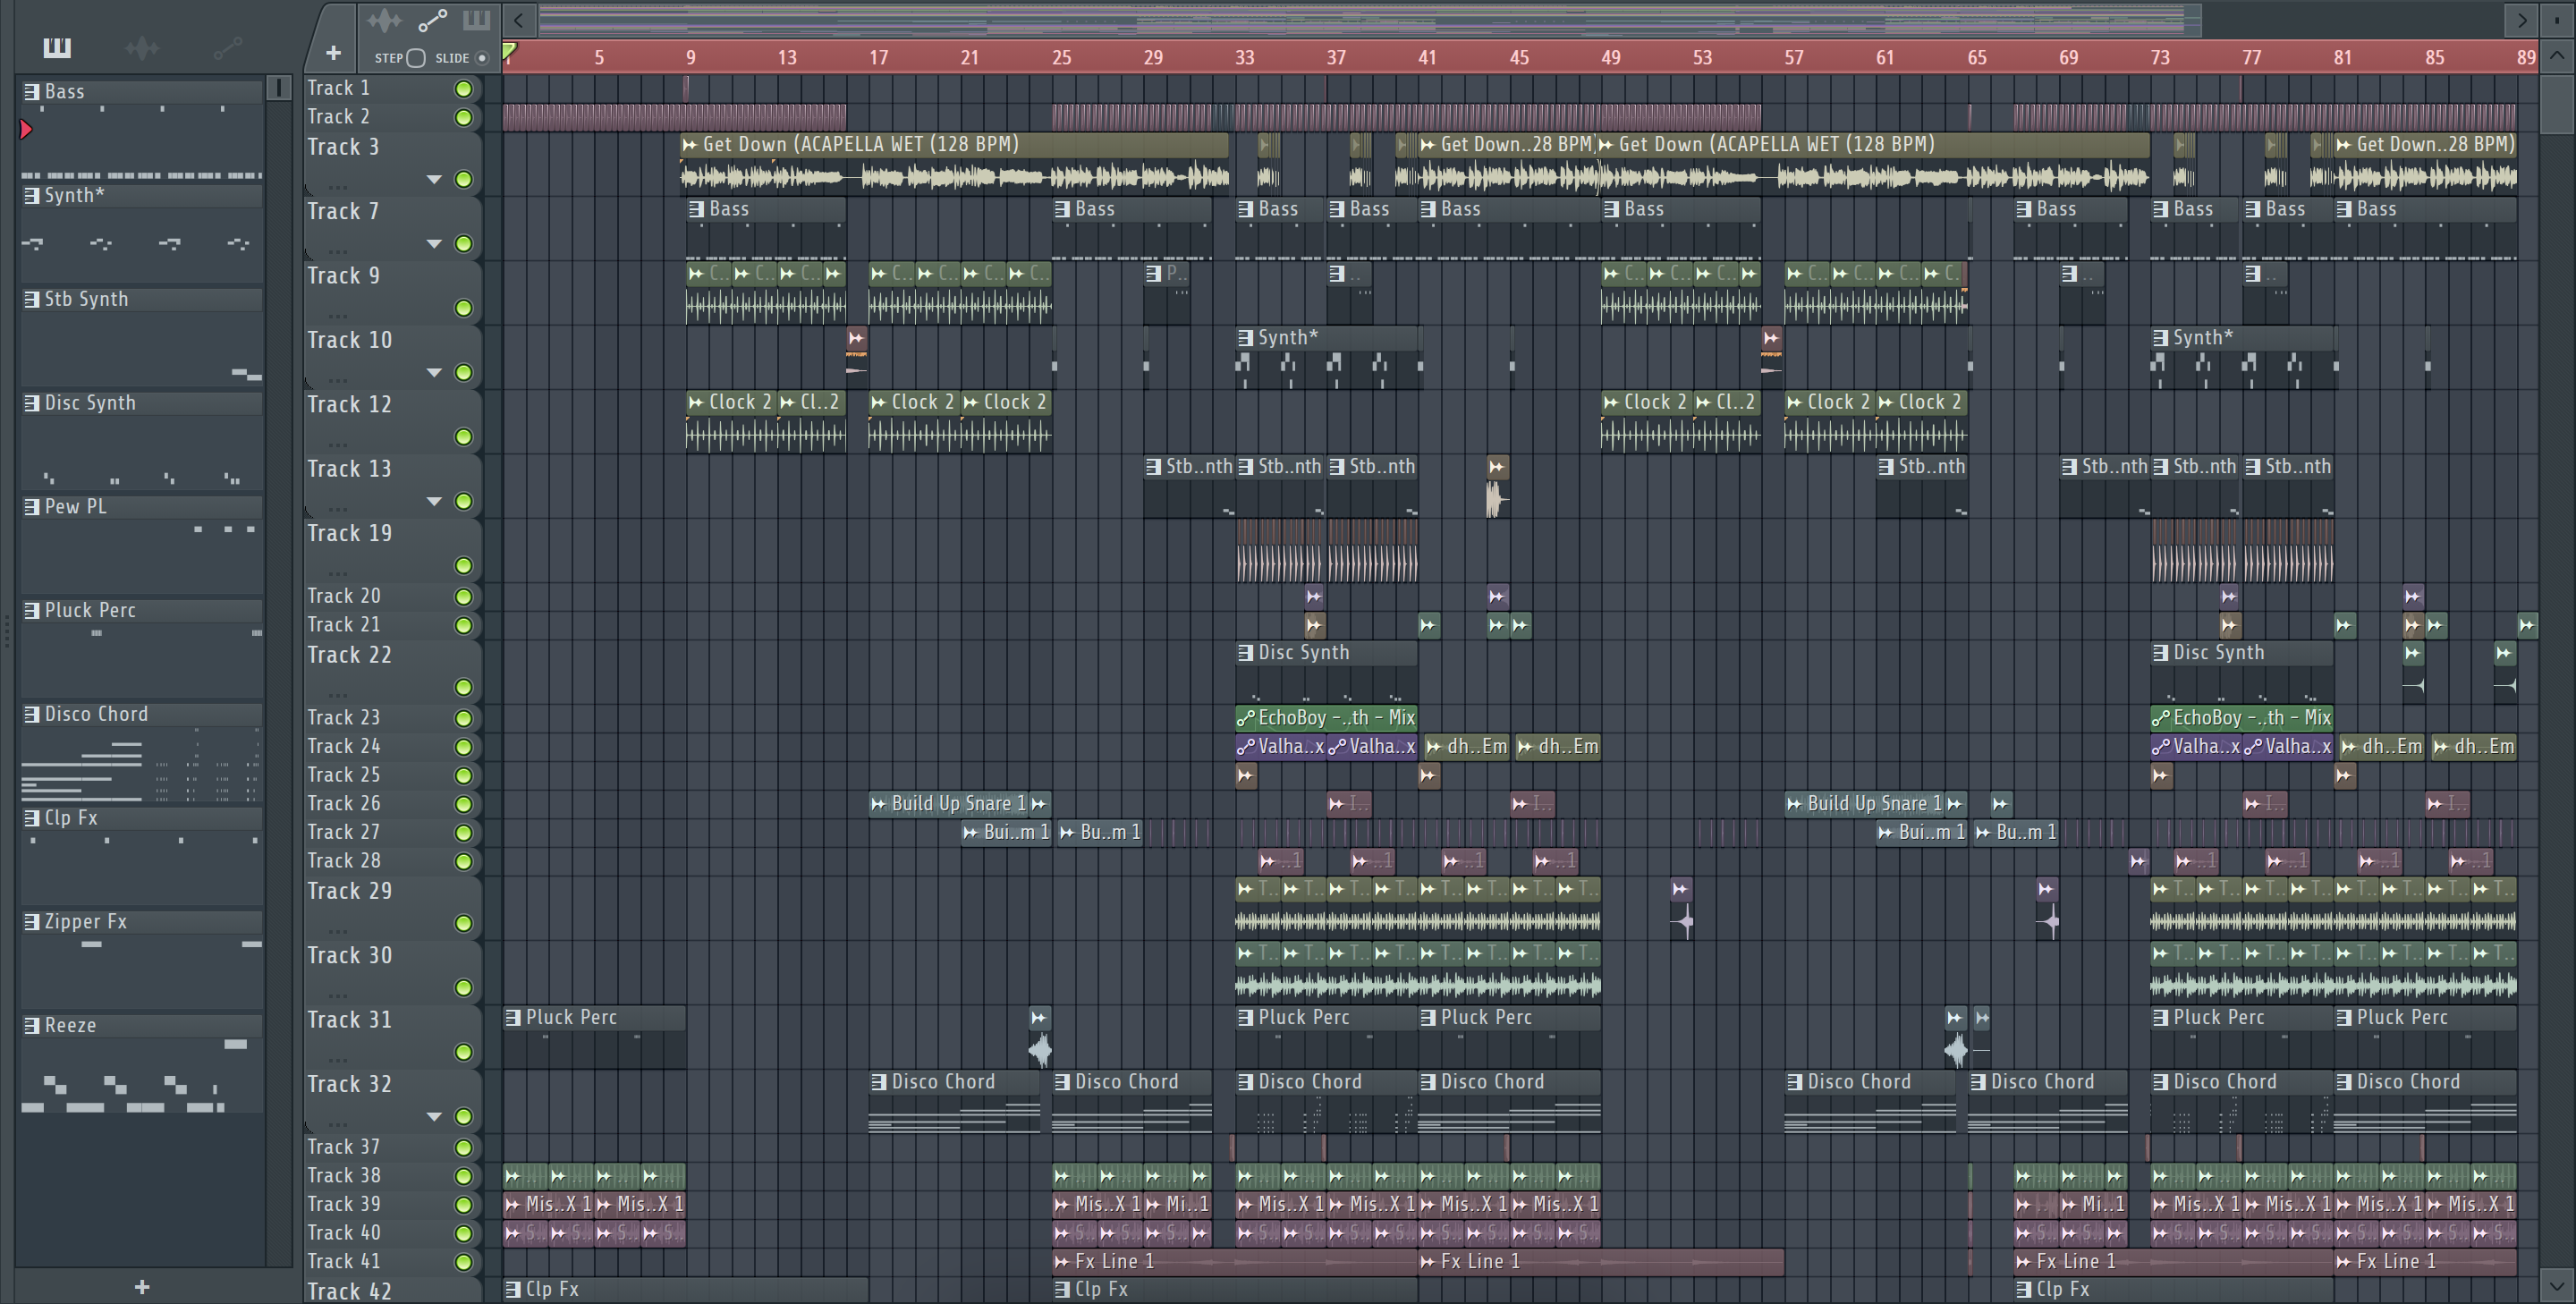Screen dimensions: 2576x1304
Task: Click the Track 37 header label
Action: (343, 1147)
